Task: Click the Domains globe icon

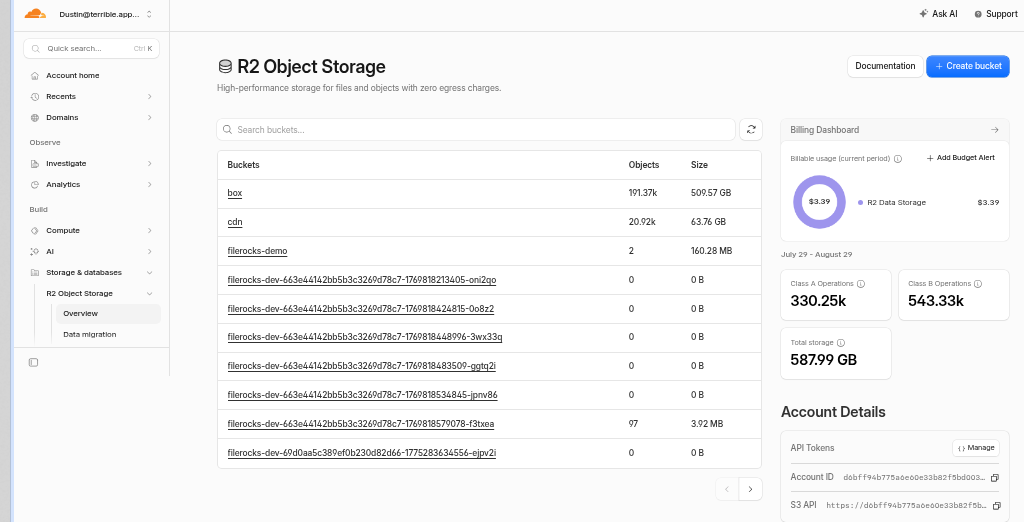Action: (x=35, y=118)
